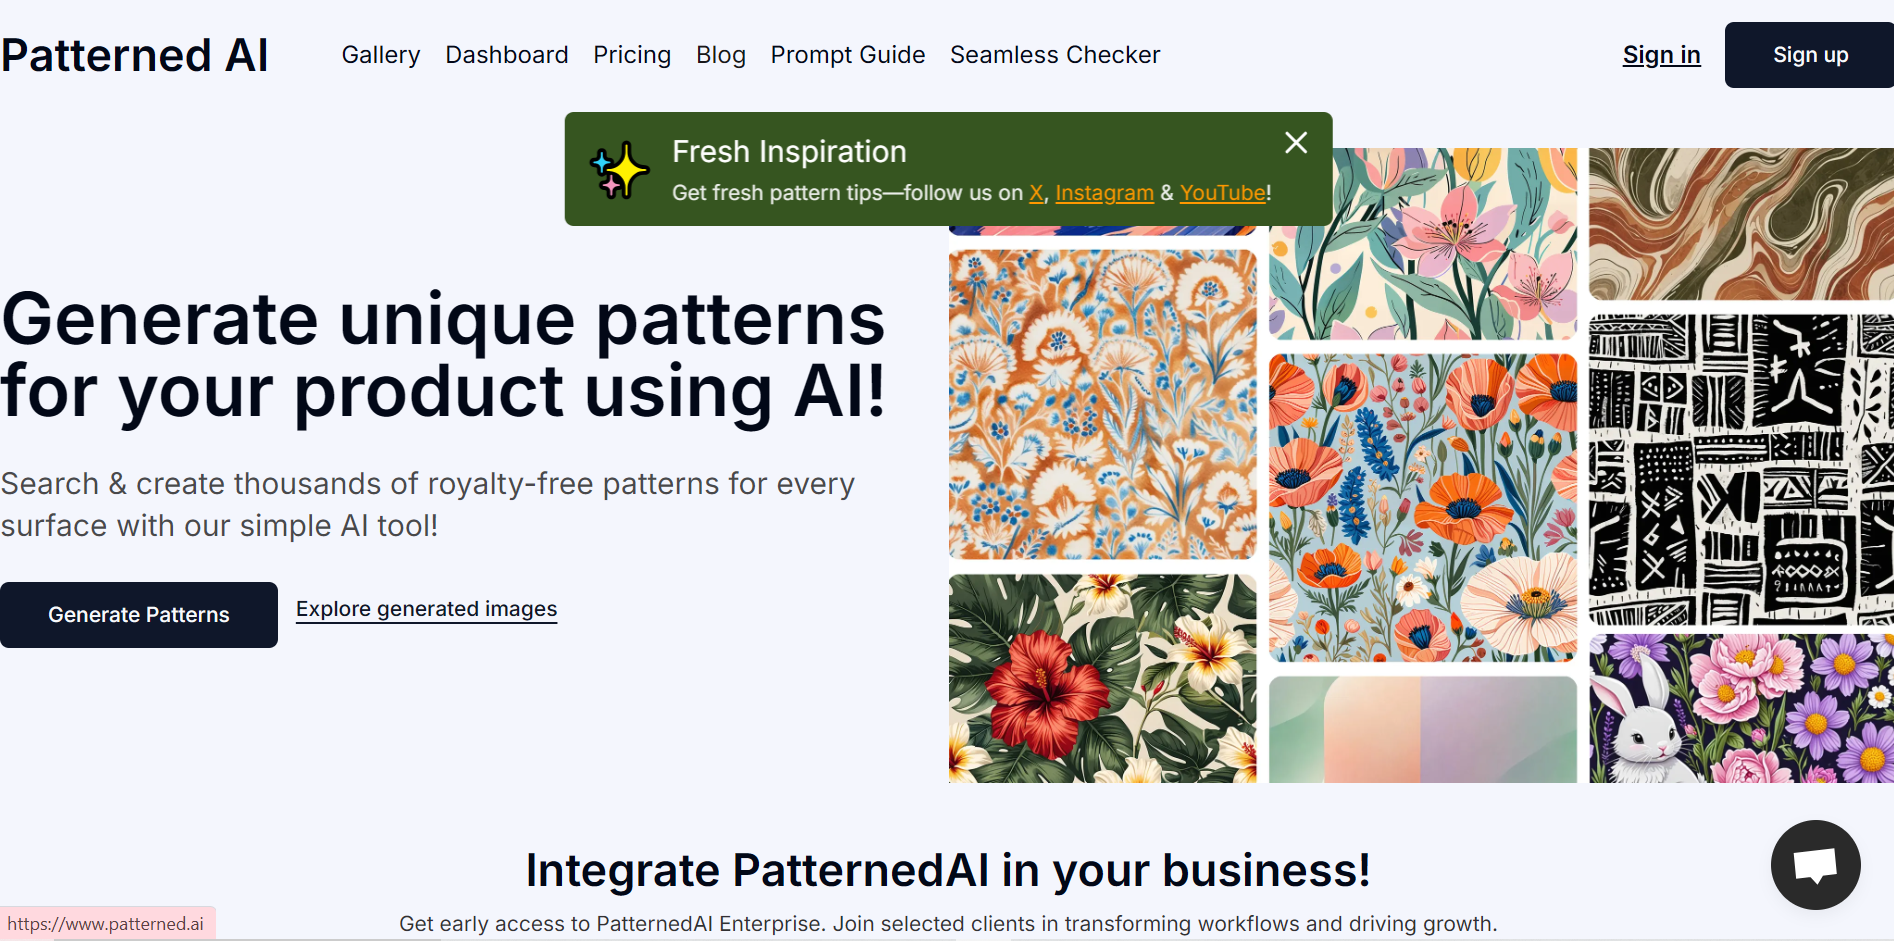Select the brown marble swirl pattern
The height and width of the screenshot is (941, 1894).
[1741, 224]
